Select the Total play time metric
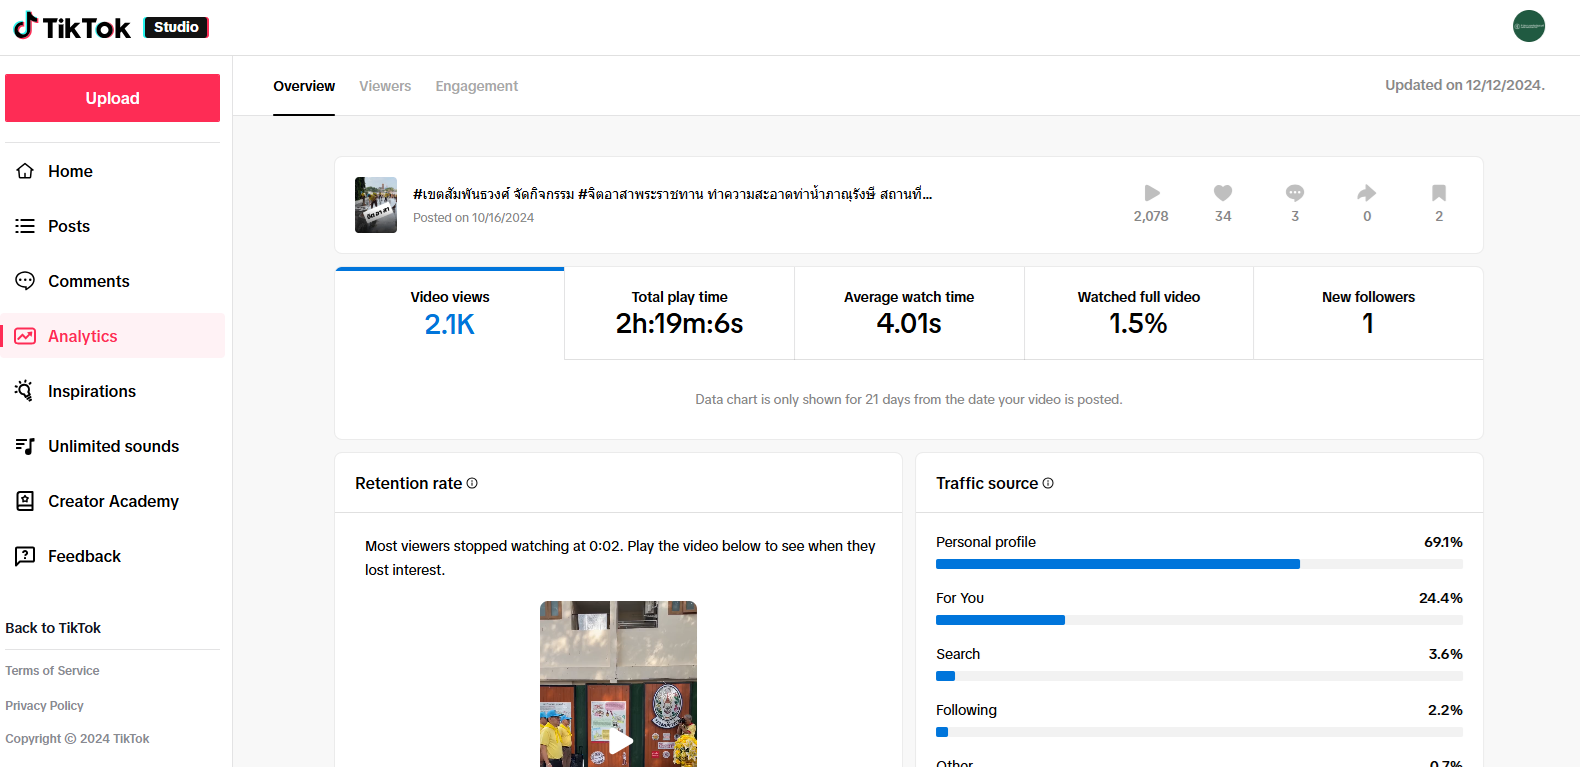The height and width of the screenshot is (767, 1580). pyautogui.click(x=679, y=313)
